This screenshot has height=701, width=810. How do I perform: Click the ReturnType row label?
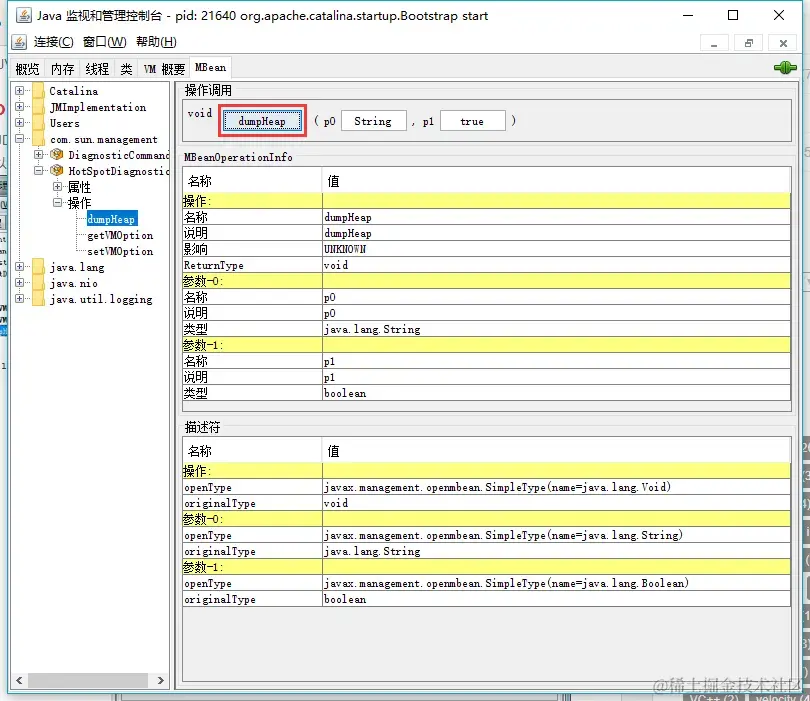(x=213, y=265)
